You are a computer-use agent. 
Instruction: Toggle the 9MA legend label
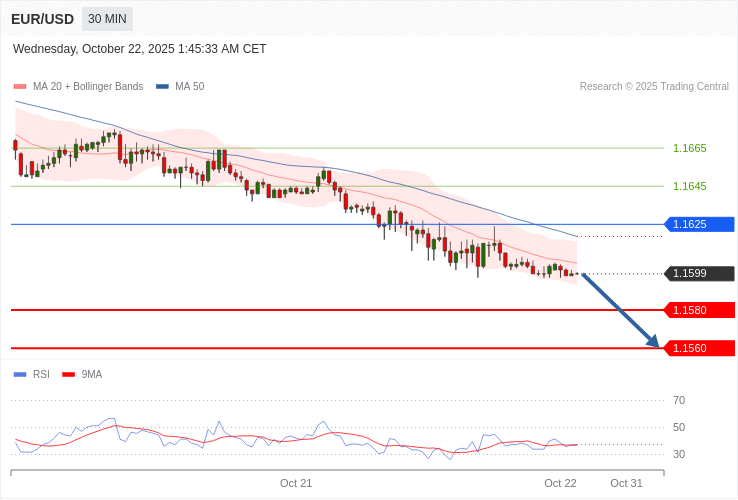[92, 375]
